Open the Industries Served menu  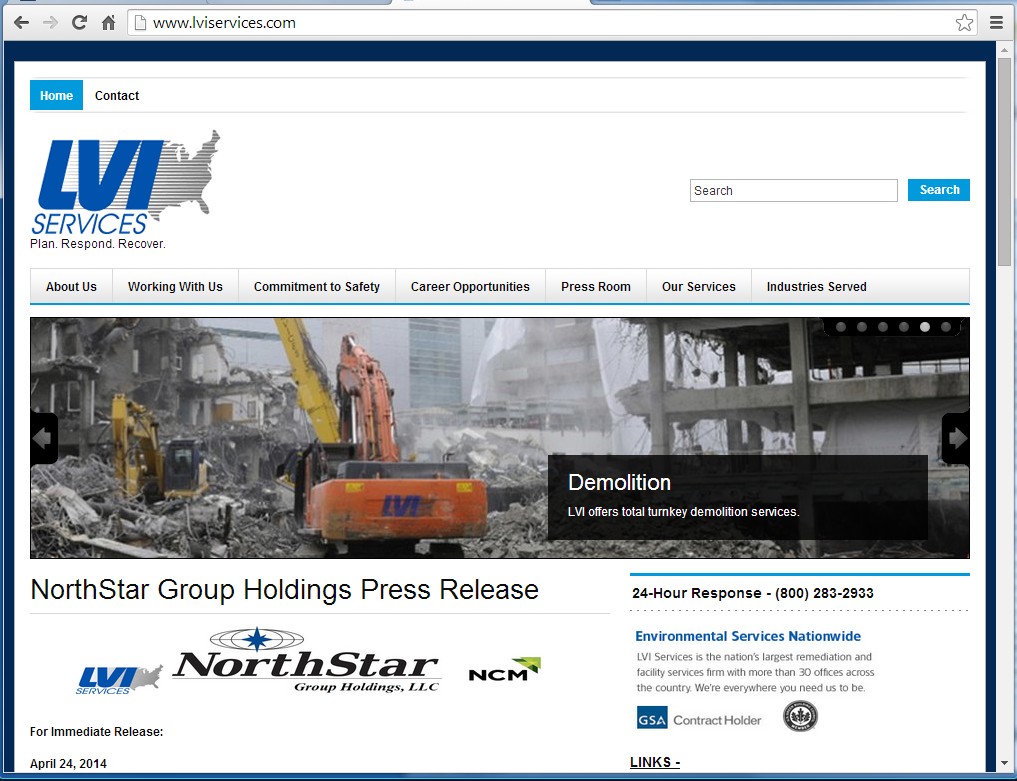pos(817,287)
